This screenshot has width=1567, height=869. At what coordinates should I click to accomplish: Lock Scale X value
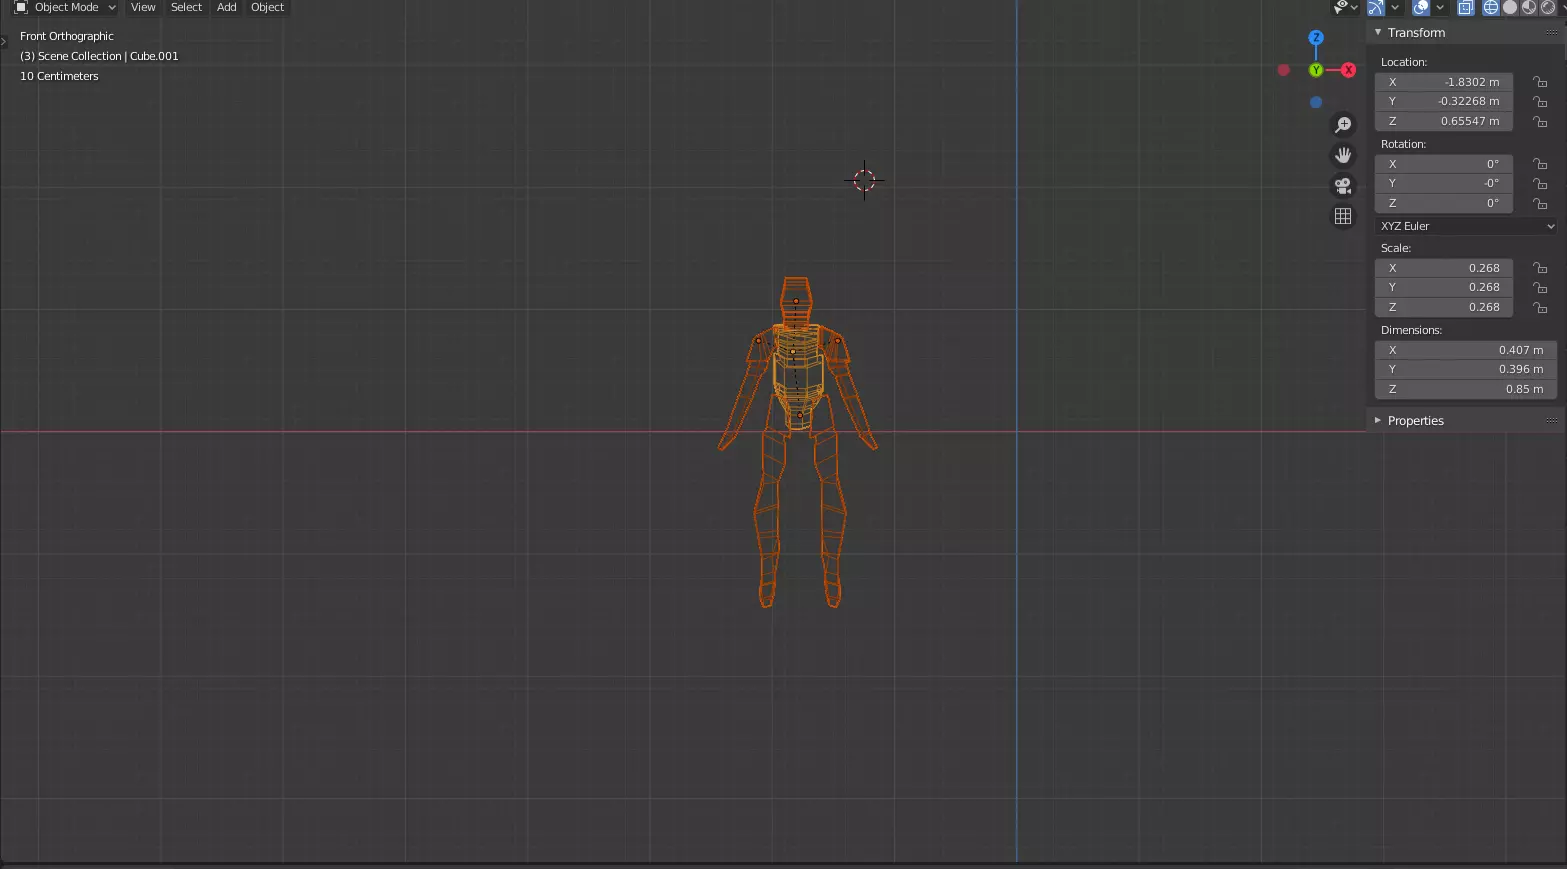(x=1540, y=268)
